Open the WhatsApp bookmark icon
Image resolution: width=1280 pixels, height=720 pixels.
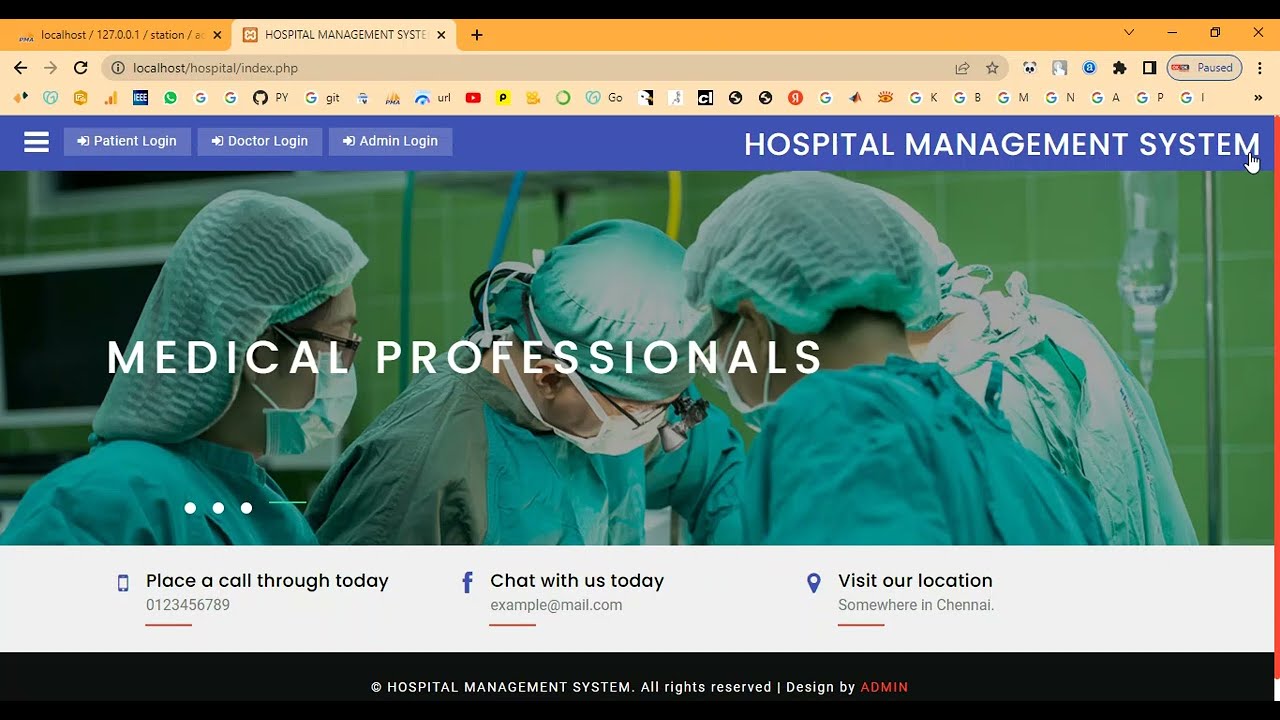click(x=170, y=98)
